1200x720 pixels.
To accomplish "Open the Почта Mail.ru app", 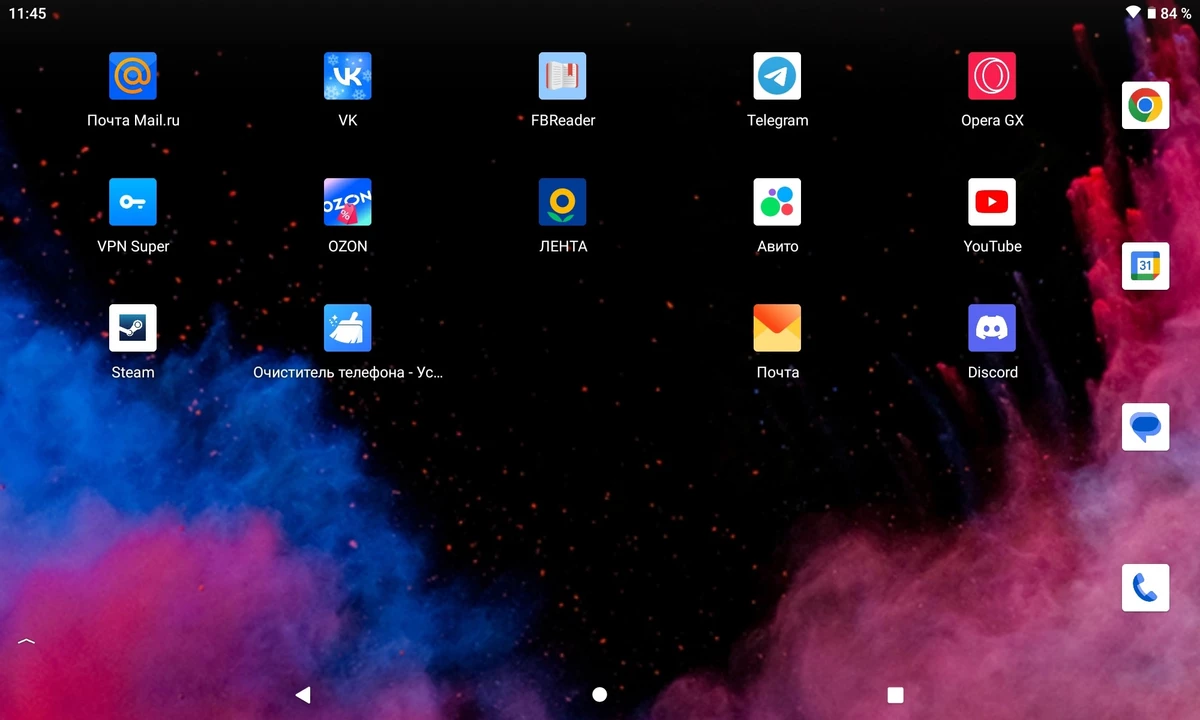I will pyautogui.click(x=133, y=77).
